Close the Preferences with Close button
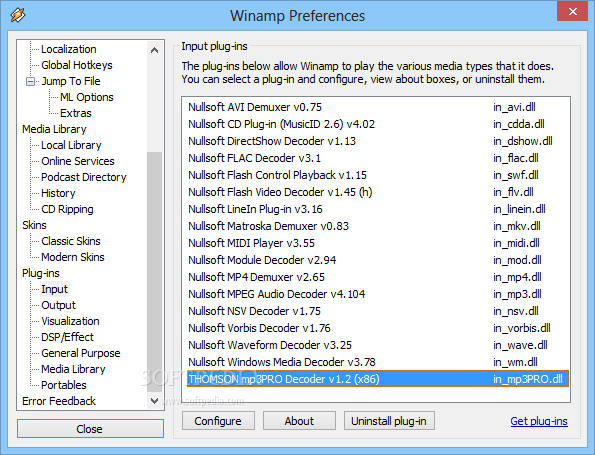The image size is (595, 455). [x=90, y=429]
